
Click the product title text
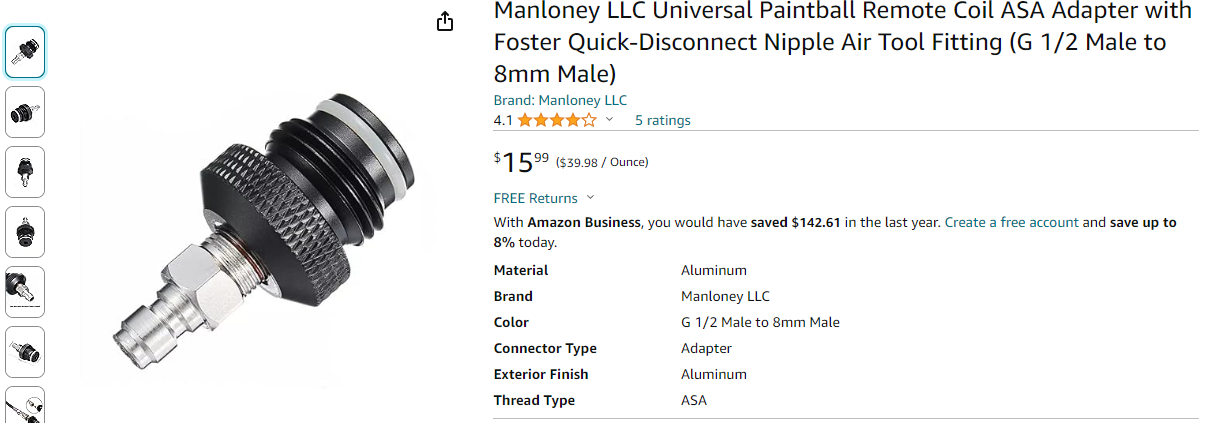click(x=842, y=43)
